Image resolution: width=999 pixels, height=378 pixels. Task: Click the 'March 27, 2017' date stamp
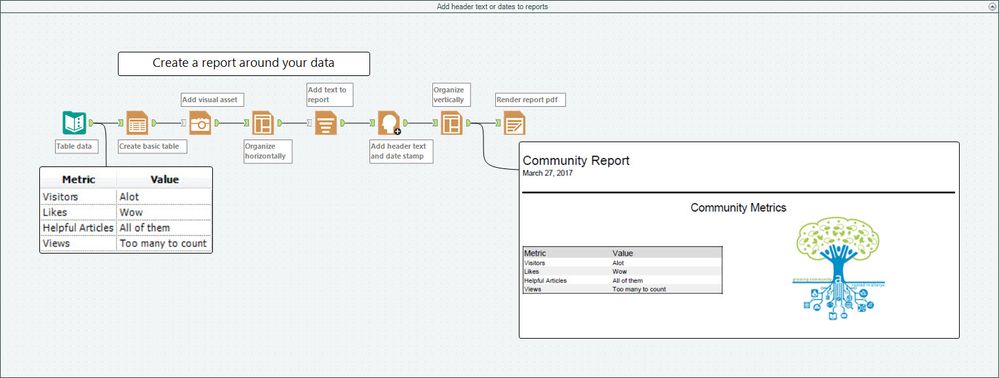547,173
